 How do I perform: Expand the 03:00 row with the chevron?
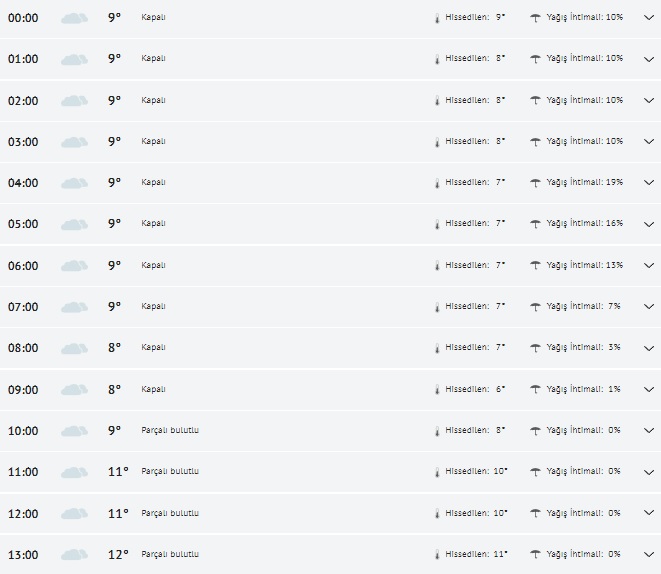tap(648, 142)
